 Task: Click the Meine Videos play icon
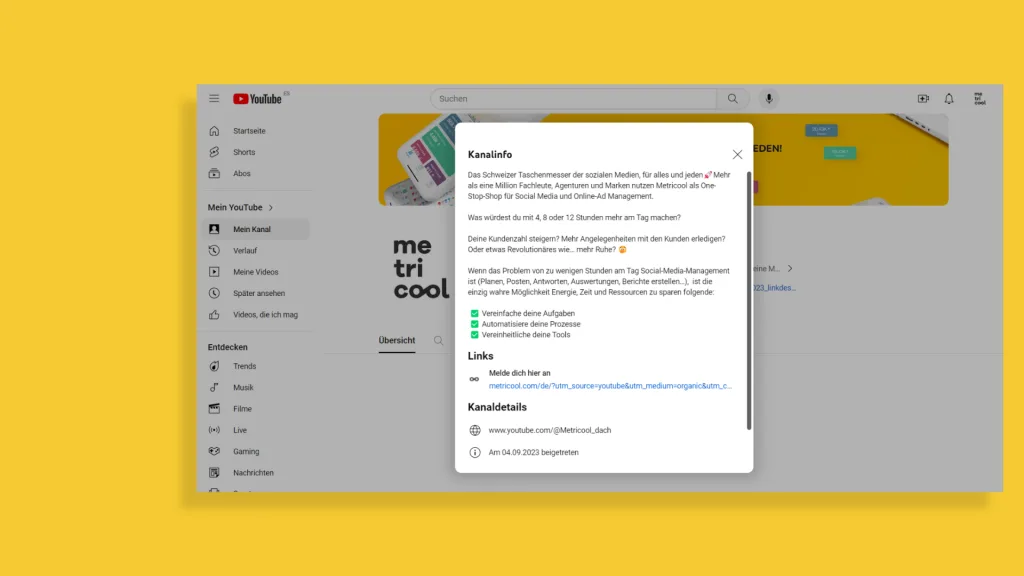[214, 272]
